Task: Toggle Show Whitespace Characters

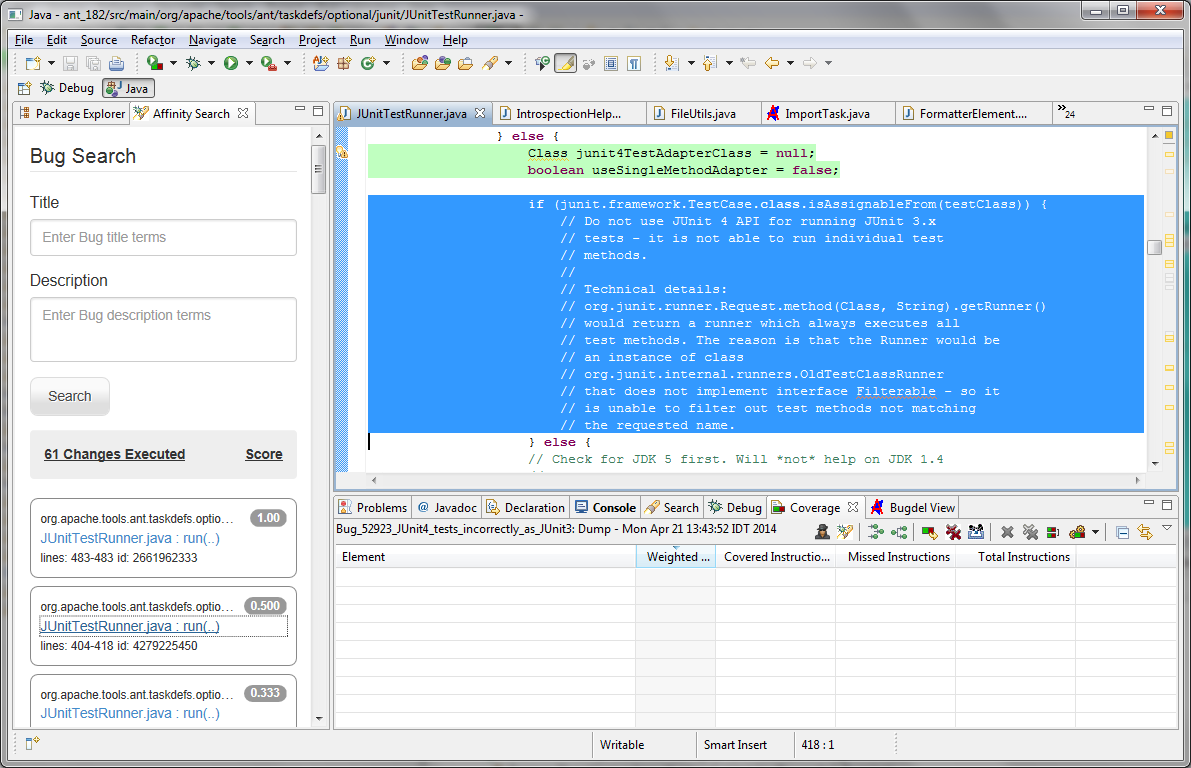Action: 633,63
